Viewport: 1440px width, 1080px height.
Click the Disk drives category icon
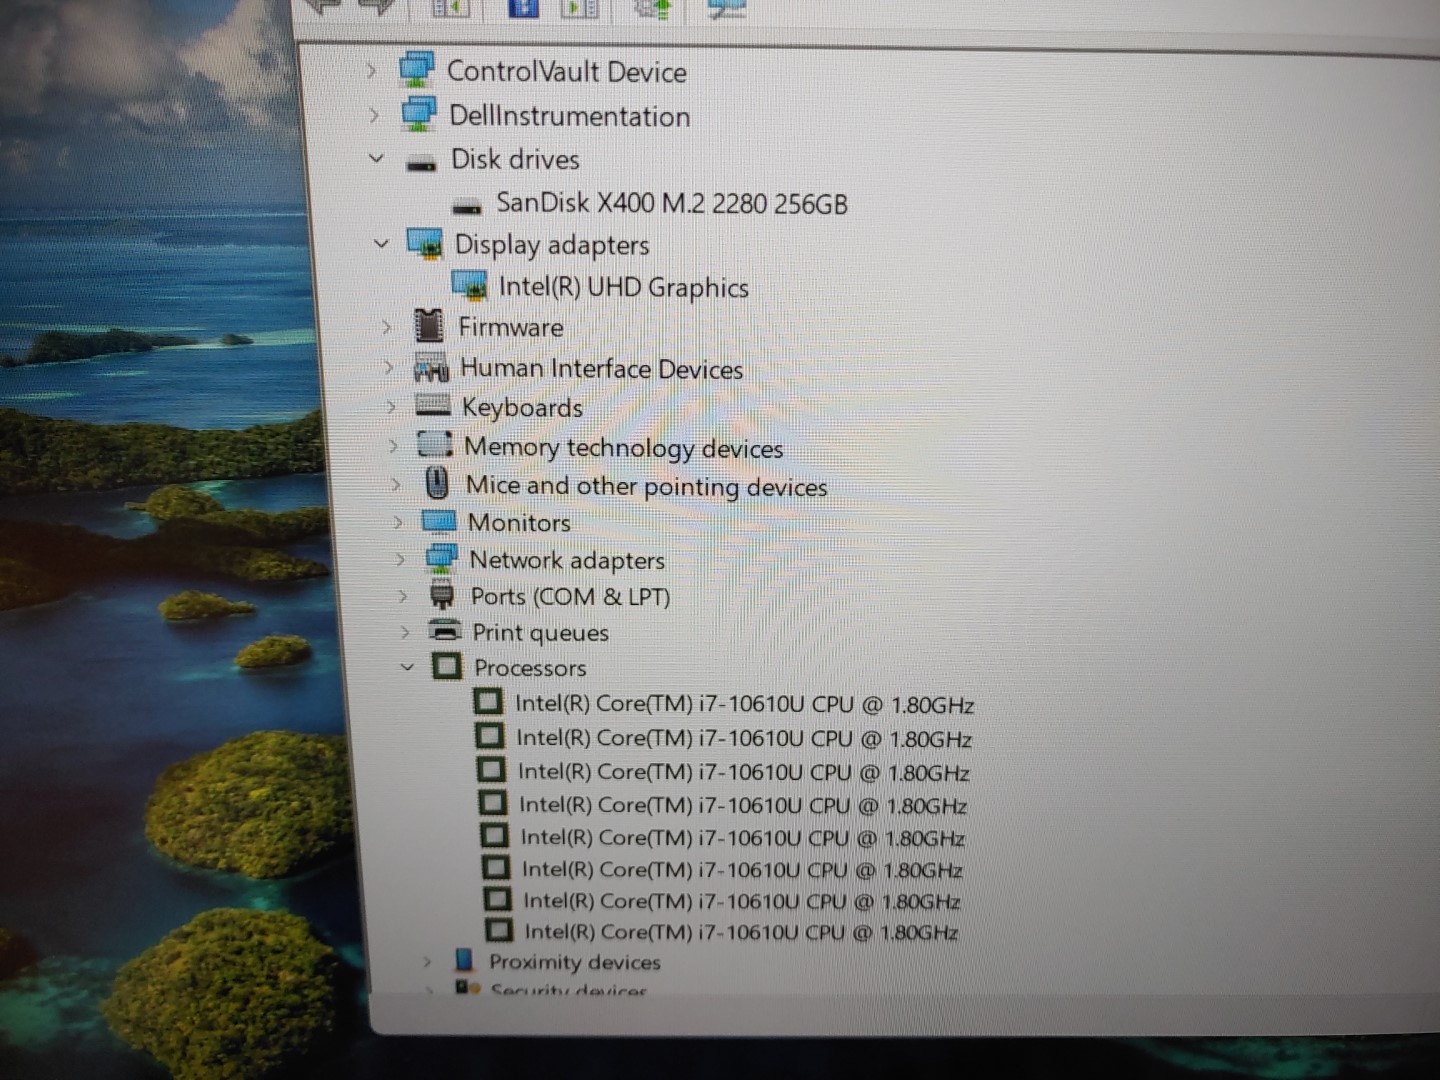pyautogui.click(x=421, y=163)
